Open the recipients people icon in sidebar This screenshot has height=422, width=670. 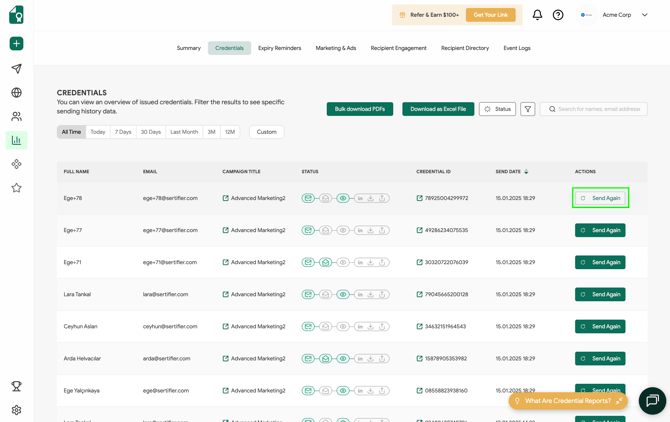point(16,117)
